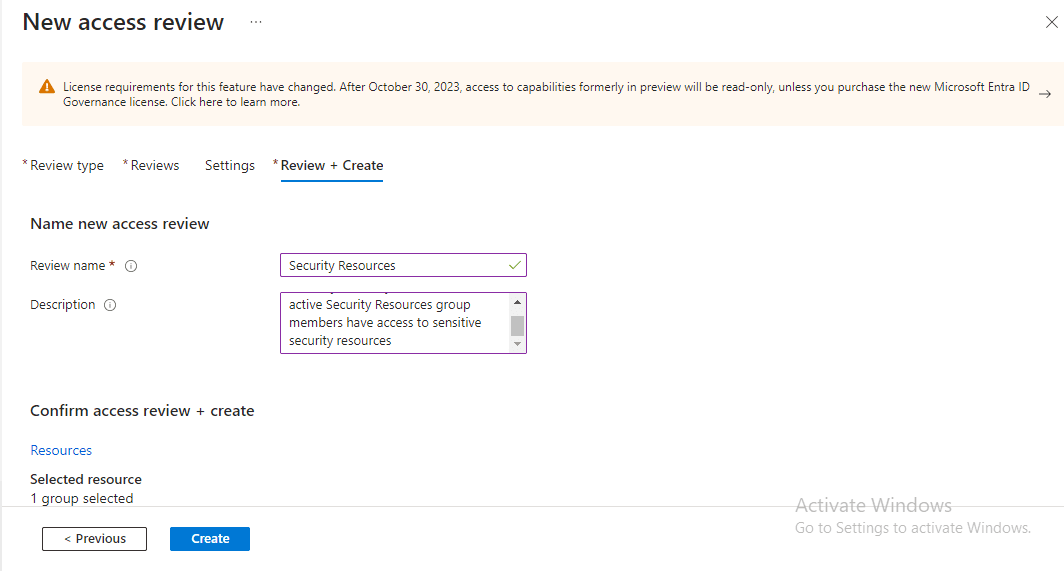Click the Description box scroll down arrow

click(x=517, y=344)
